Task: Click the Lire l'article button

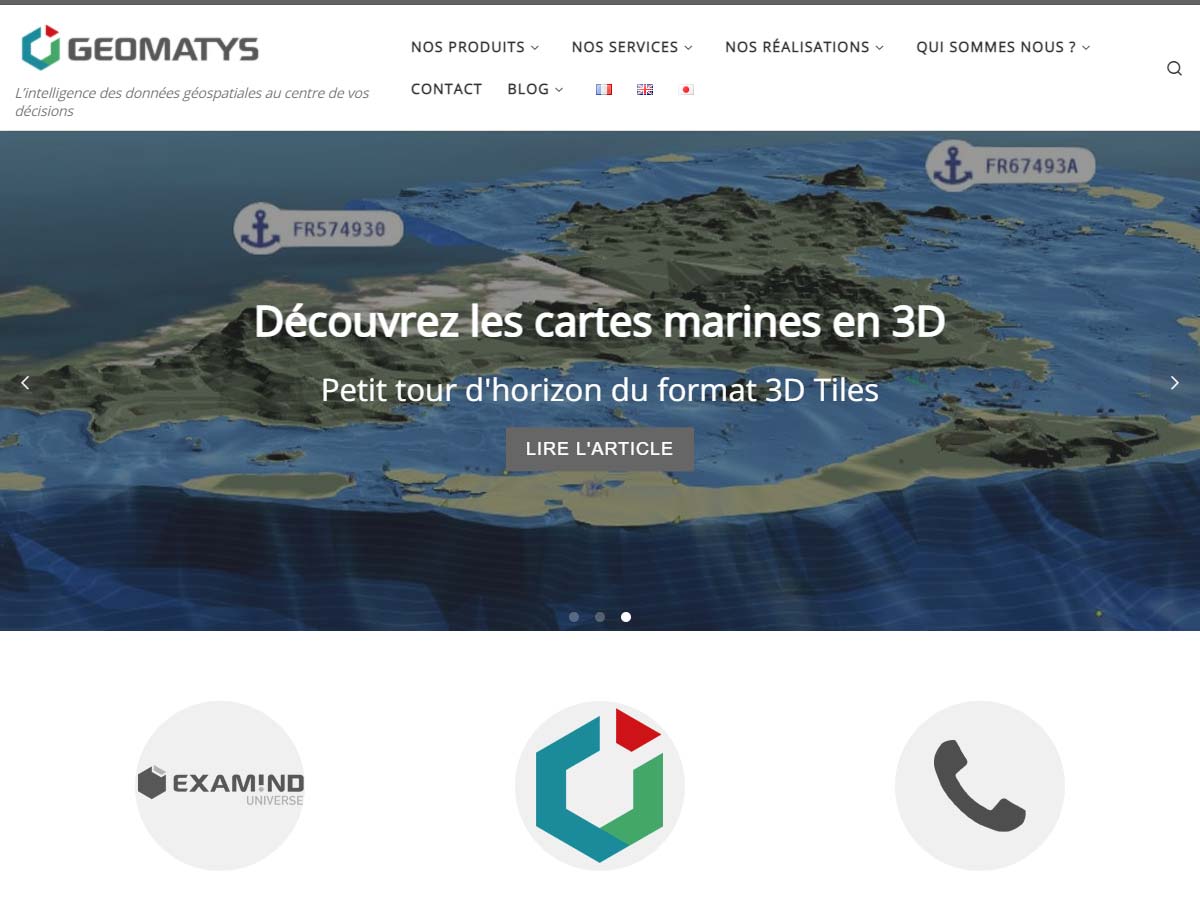Action: click(x=600, y=449)
